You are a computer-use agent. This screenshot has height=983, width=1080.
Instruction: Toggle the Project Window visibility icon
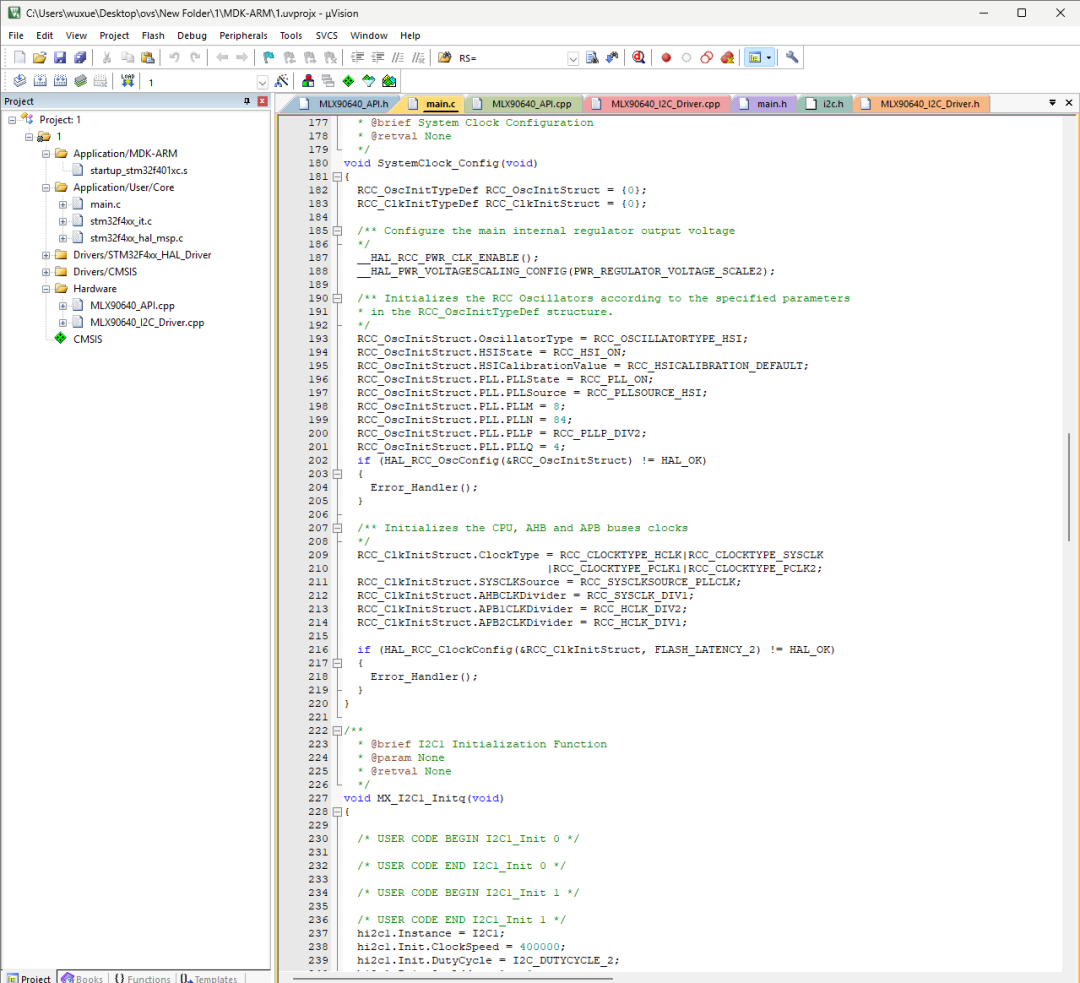[755, 57]
